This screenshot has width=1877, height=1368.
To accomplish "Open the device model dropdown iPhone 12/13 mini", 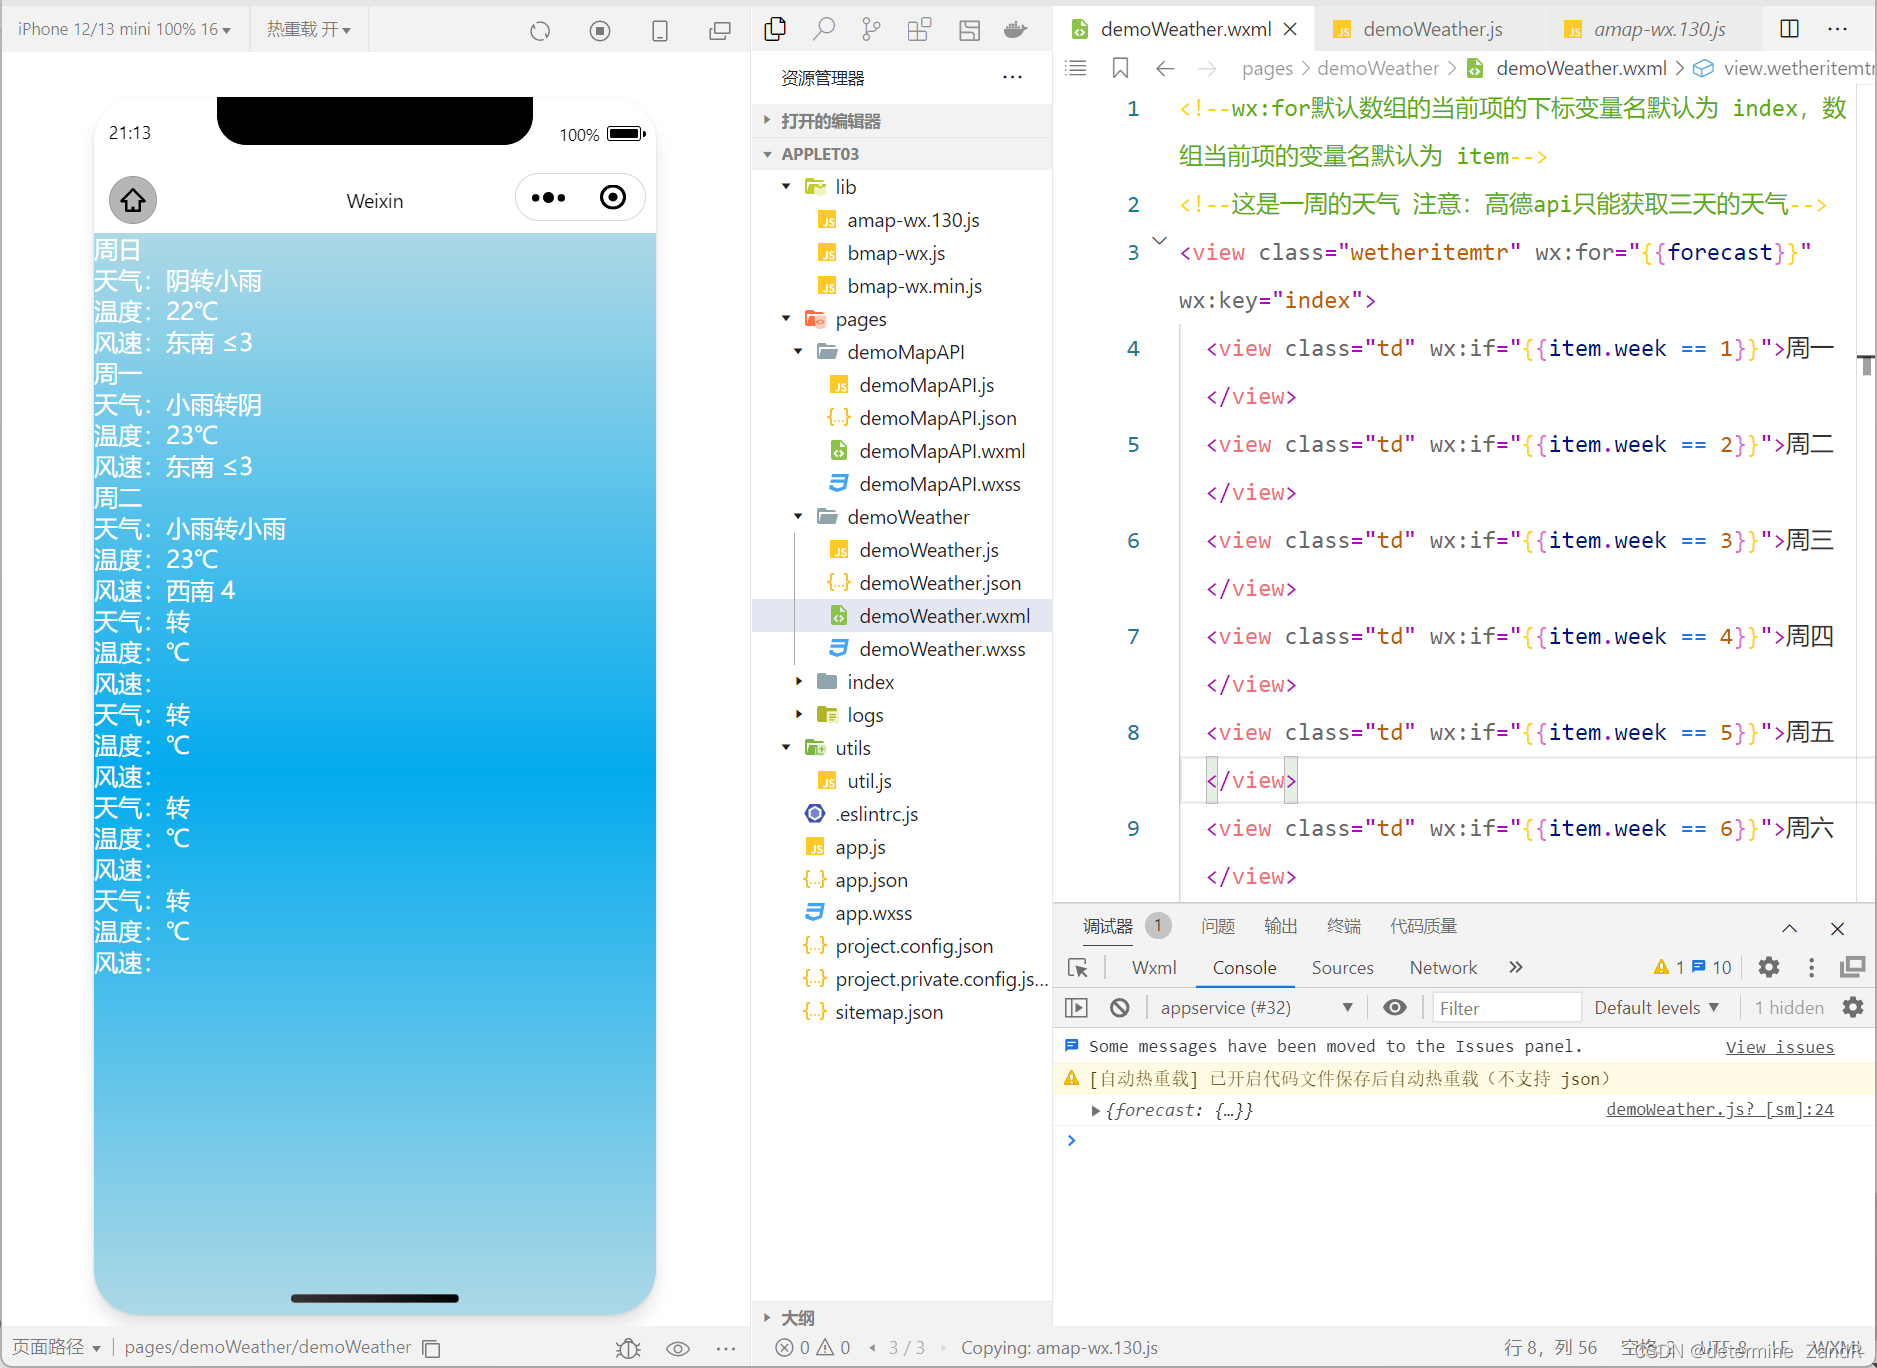I will coord(124,29).
